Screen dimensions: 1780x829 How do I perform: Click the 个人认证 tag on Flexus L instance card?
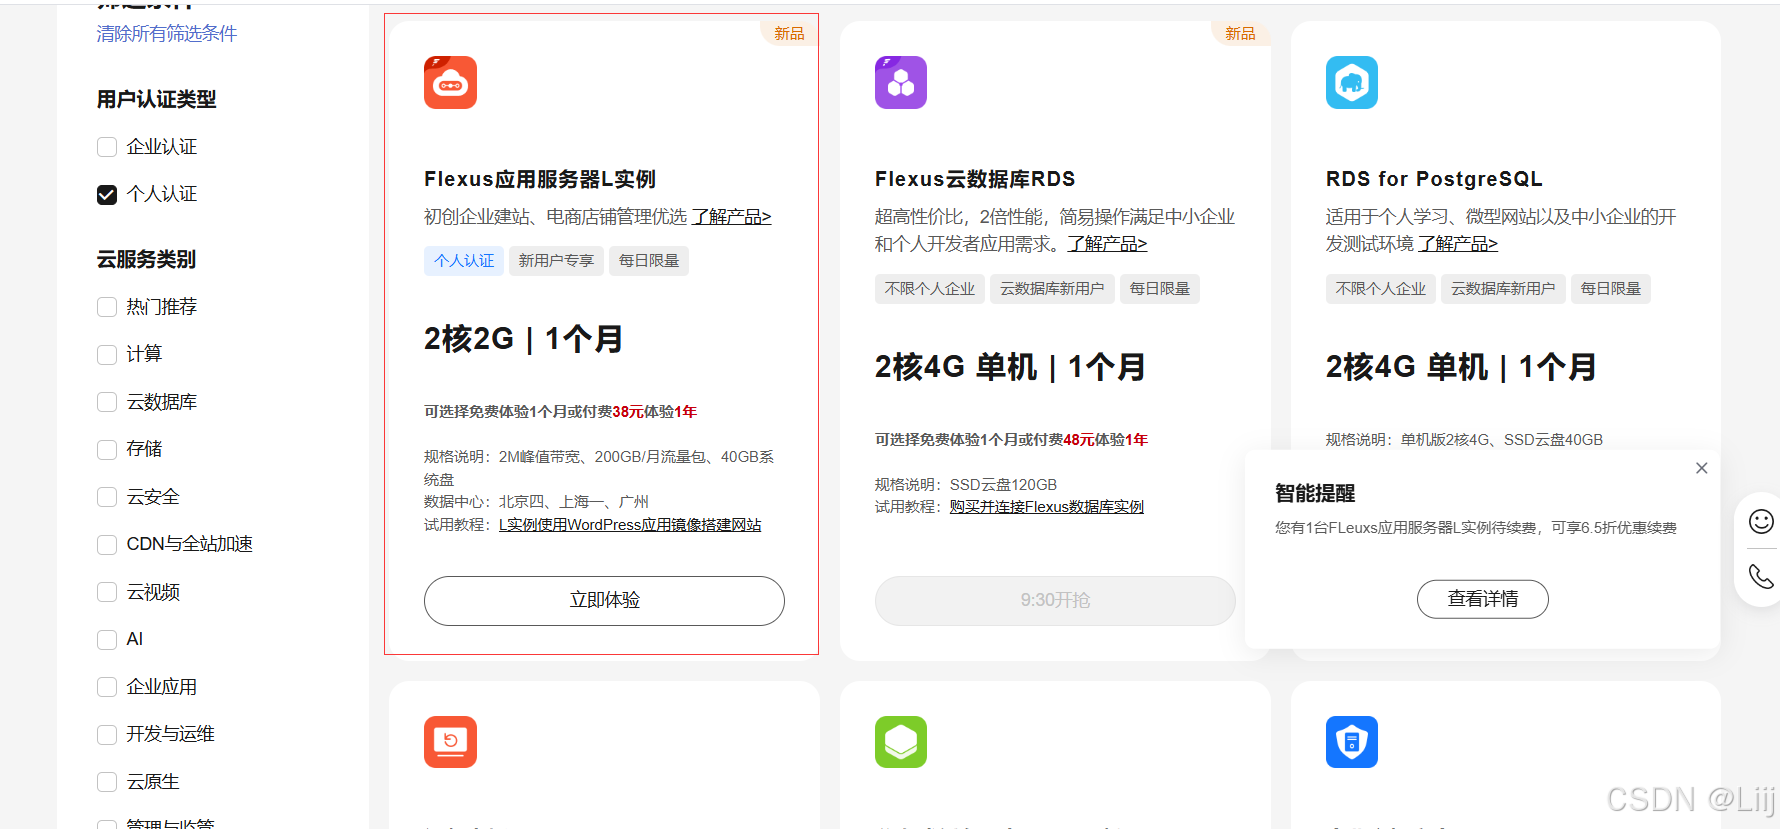click(x=464, y=261)
